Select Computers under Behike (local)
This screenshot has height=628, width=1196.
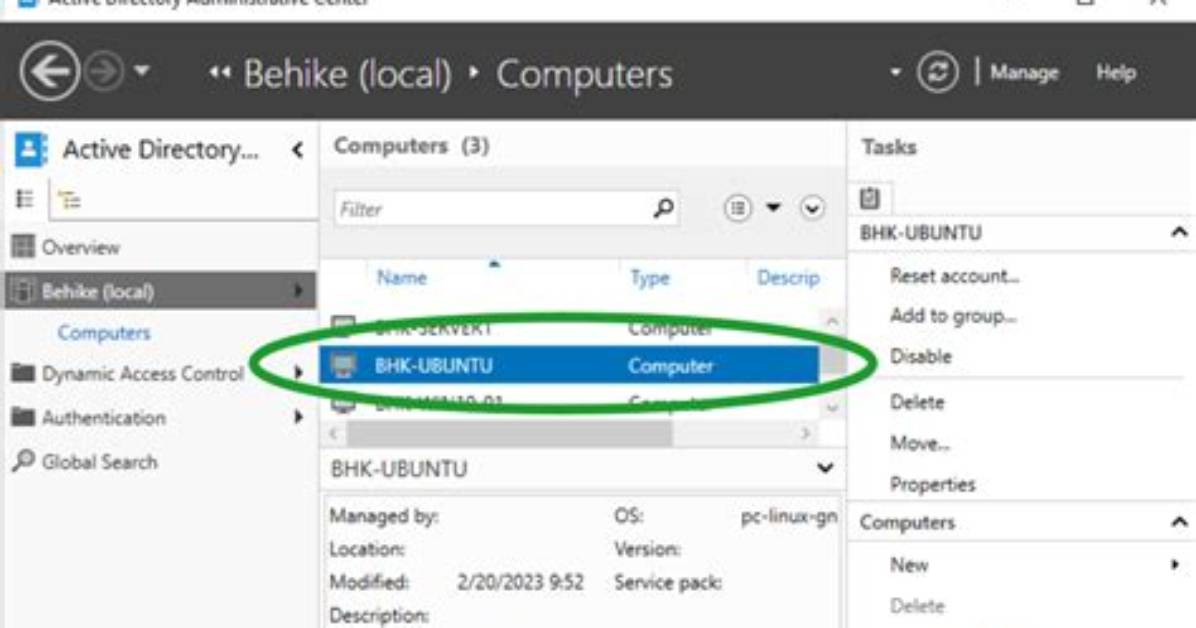(x=104, y=333)
